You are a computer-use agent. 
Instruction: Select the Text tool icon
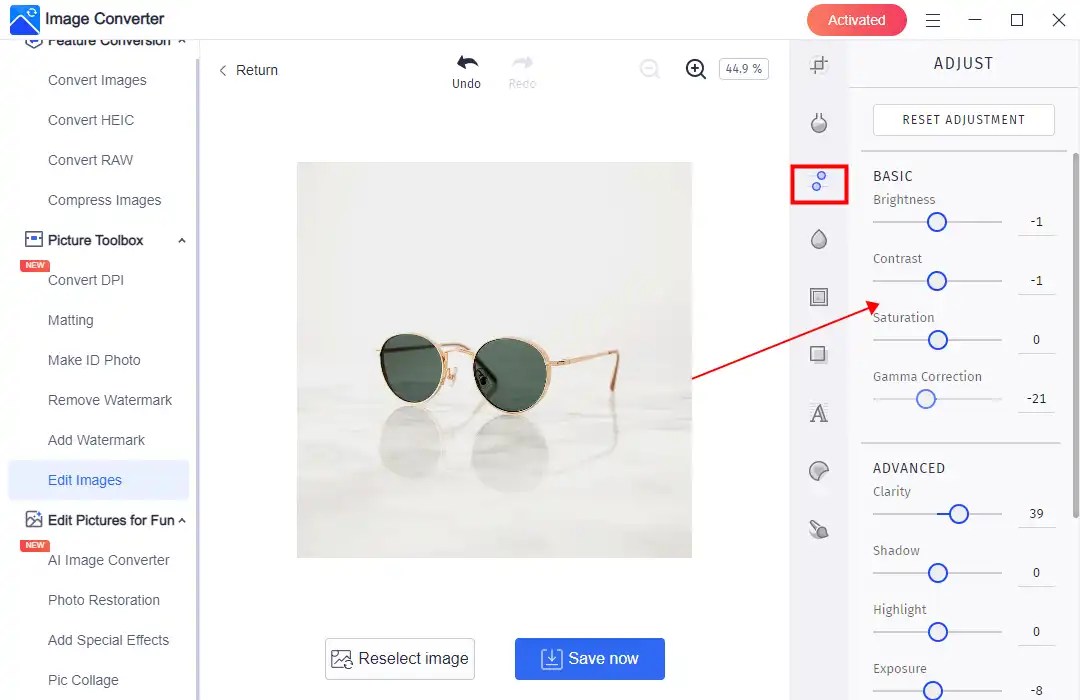[819, 412]
